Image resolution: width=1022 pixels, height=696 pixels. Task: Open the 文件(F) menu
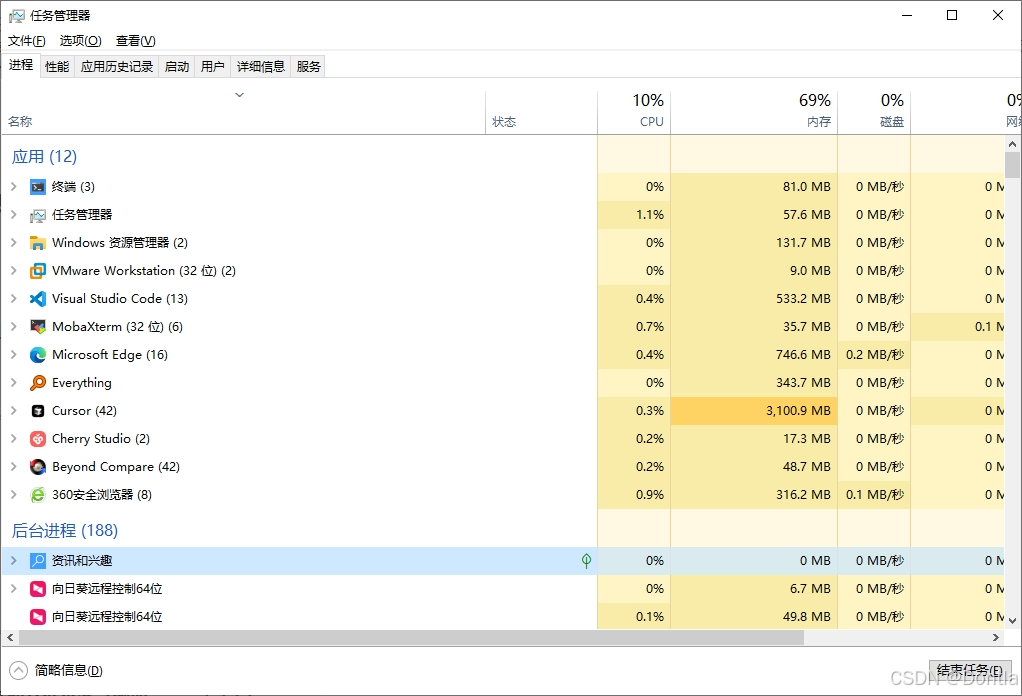tap(27, 41)
